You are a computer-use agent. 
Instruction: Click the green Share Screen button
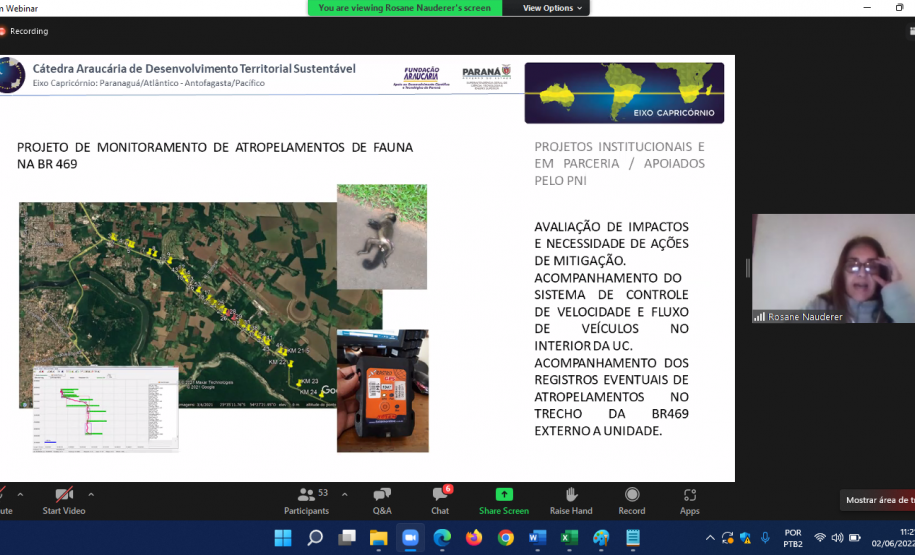click(x=503, y=500)
